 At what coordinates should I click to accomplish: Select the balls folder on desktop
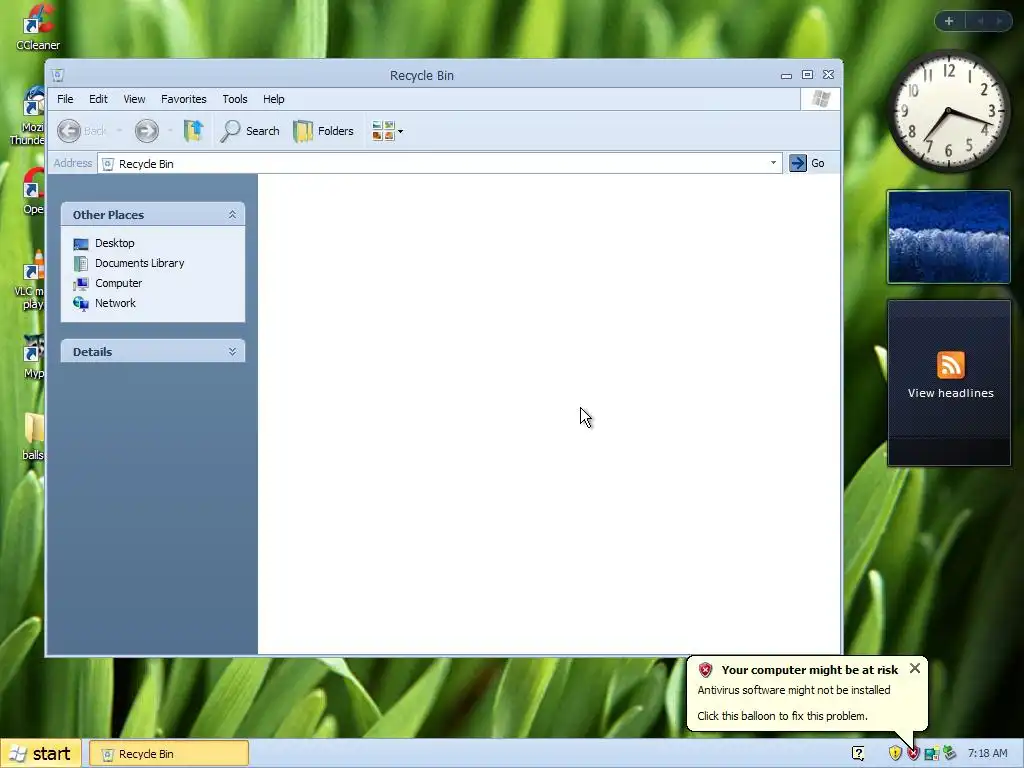33,436
